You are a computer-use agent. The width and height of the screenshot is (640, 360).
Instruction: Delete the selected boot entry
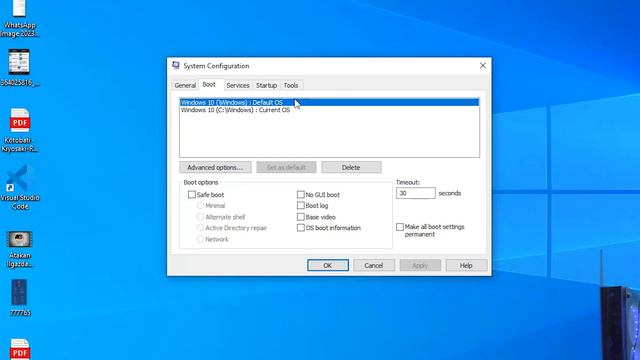point(351,167)
